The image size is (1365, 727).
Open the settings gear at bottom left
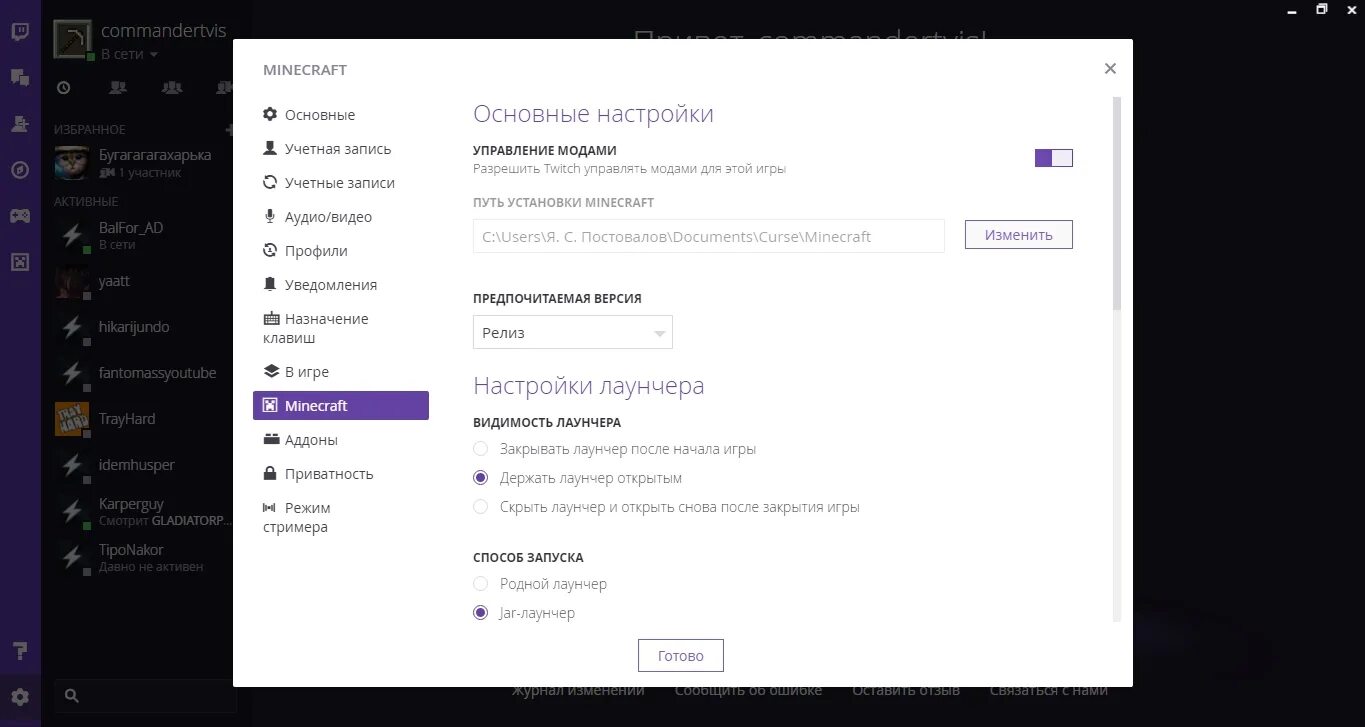(x=20, y=697)
